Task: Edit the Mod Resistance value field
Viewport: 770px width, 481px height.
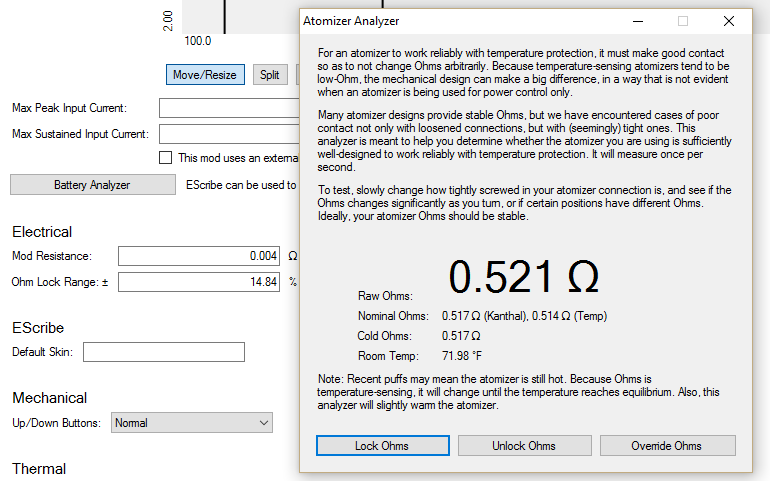Action: click(x=200, y=256)
